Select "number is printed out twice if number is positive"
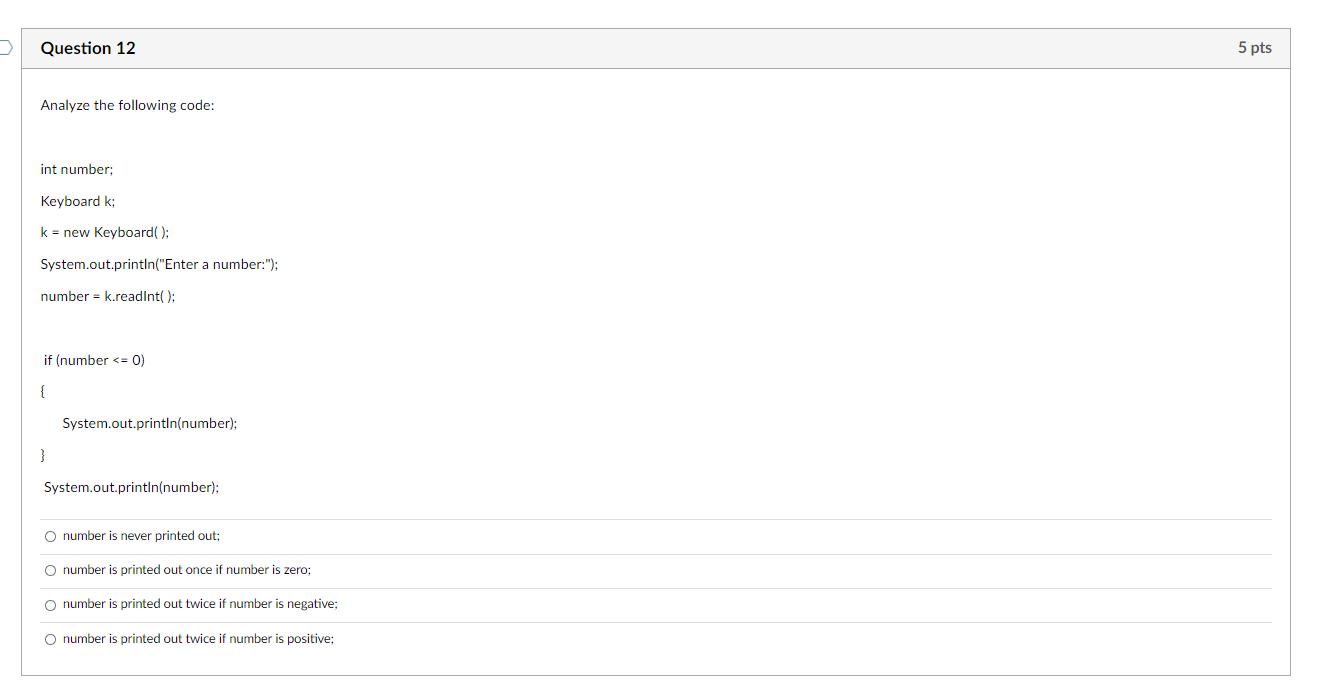Image resolution: width=1342 pixels, height=695 pixels. [x=50, y=638]
